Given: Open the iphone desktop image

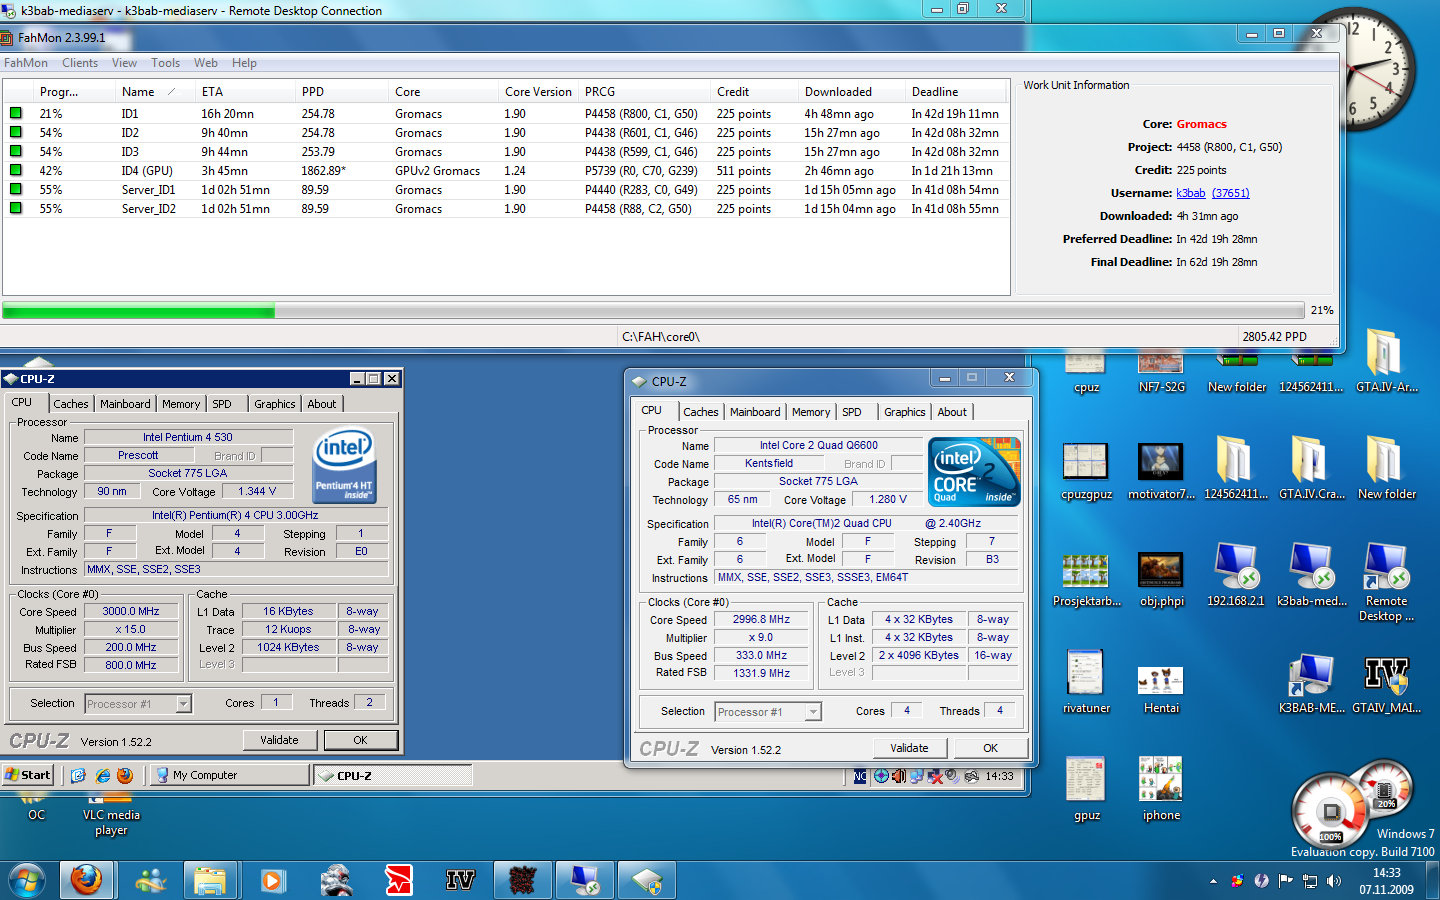Looking at the screenshot, I should tap(1161, 789).
